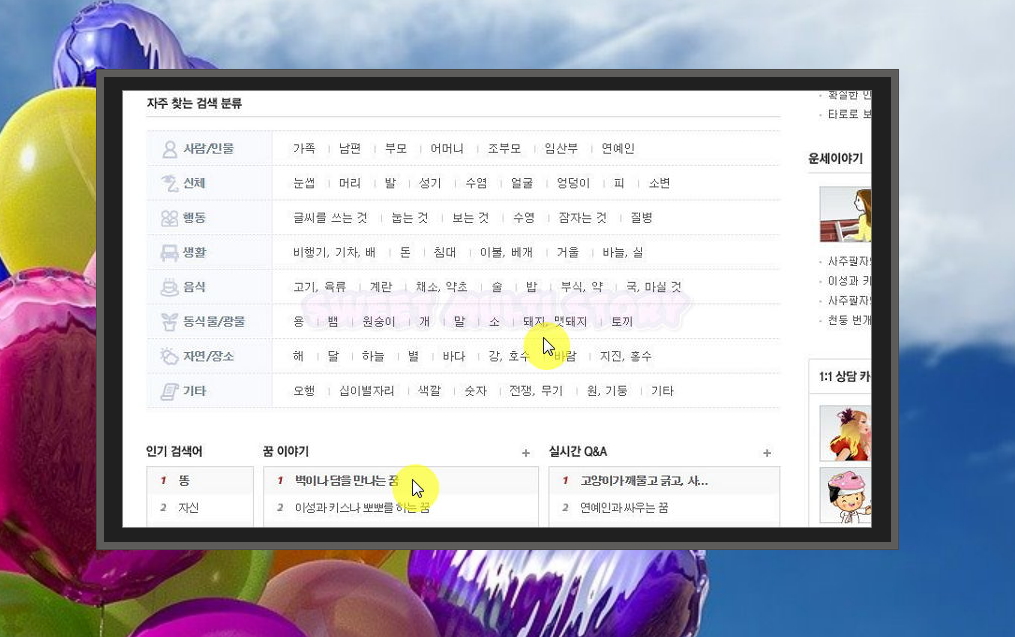Click the 운세이야기 sidebar heading
The height and width of the screenshot is (637, 1015).
click(836, 159)
